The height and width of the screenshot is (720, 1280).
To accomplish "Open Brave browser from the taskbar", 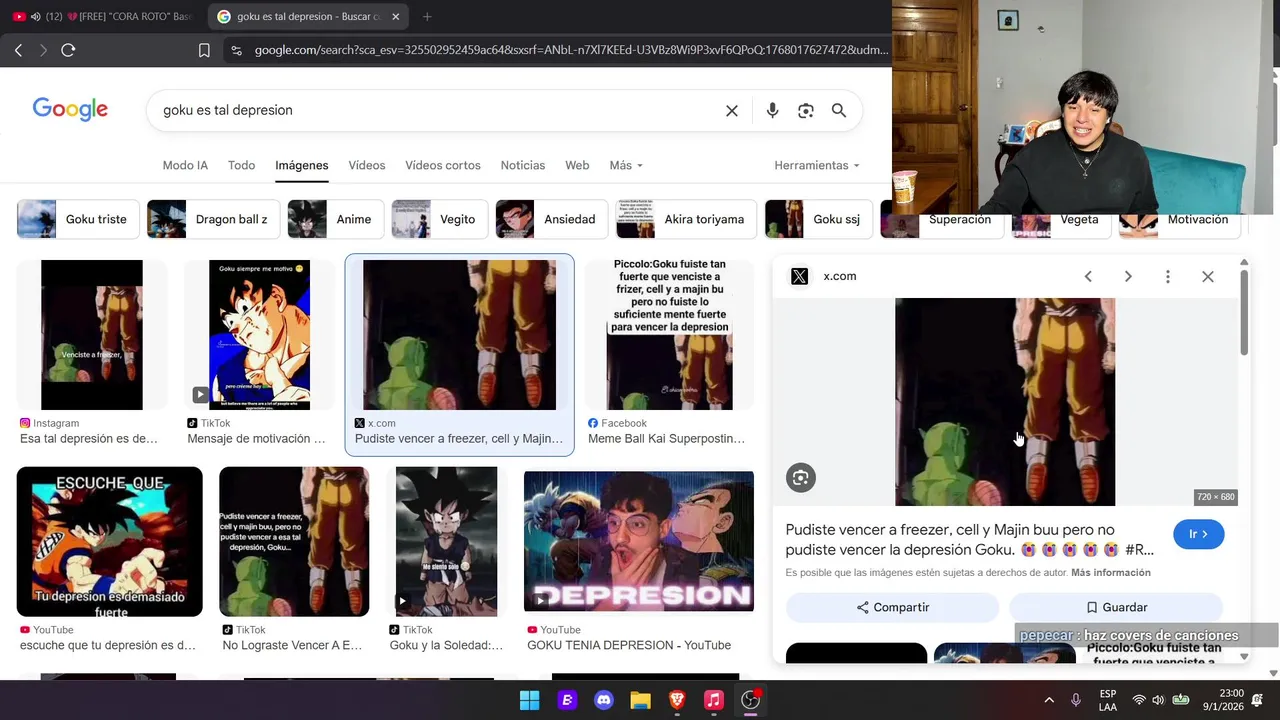I will pyautogui.click(x=677, y=700).
